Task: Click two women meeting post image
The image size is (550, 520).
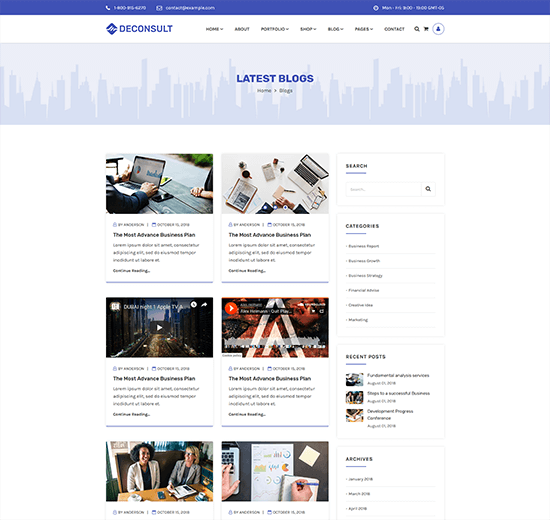Action: coord(159,471)
